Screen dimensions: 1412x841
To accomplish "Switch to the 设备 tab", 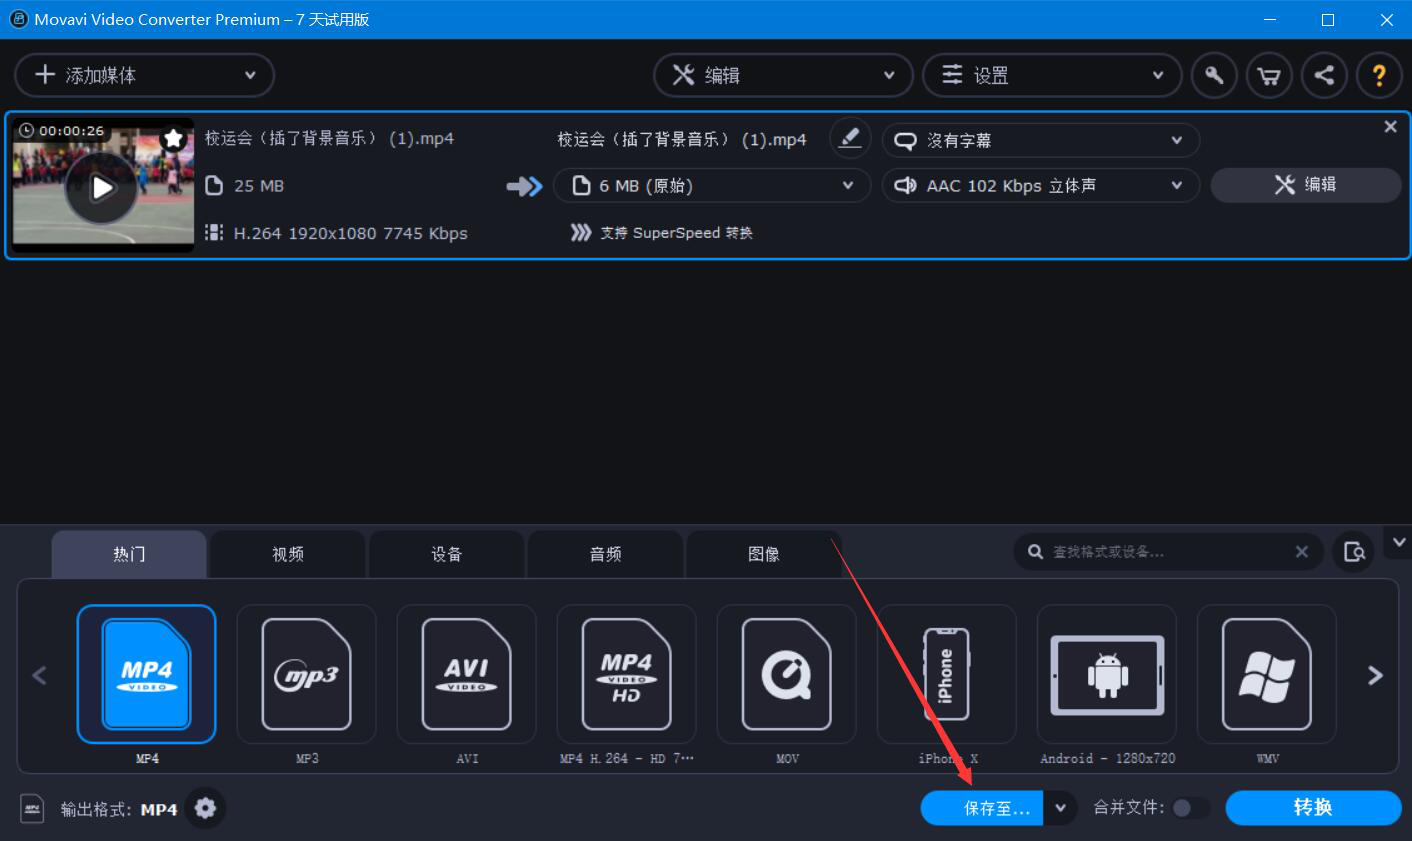I will (x=447, y=554).
